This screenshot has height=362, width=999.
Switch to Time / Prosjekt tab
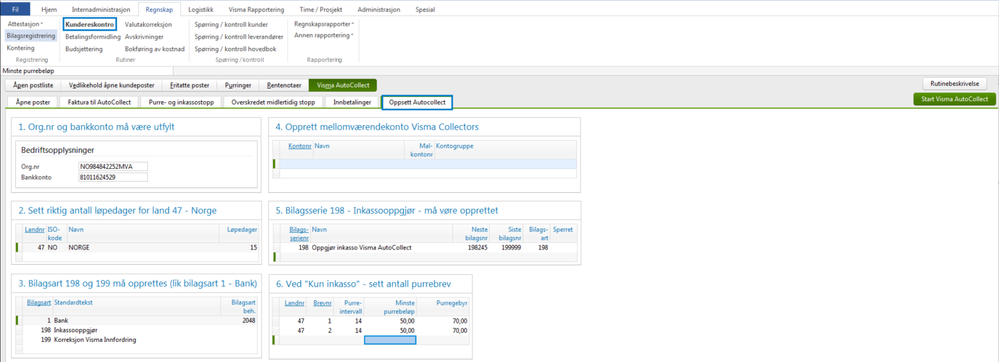(x=322, y=10)
